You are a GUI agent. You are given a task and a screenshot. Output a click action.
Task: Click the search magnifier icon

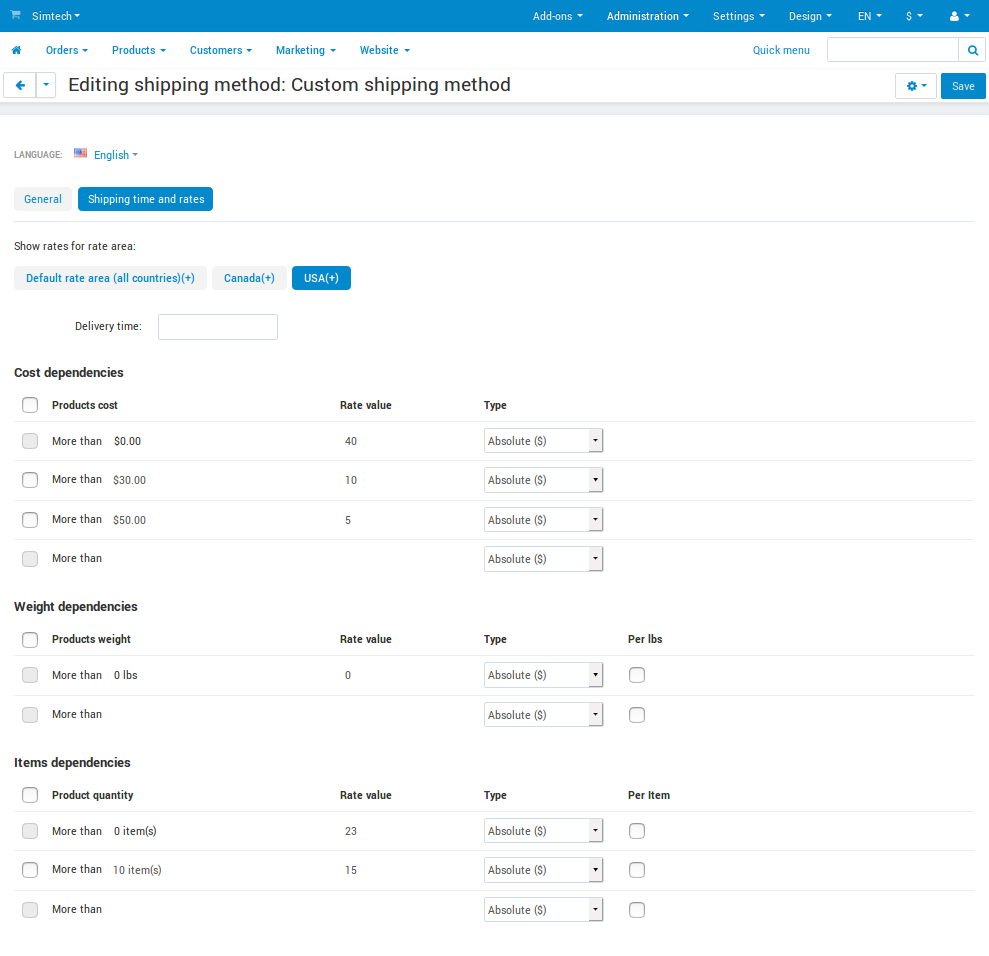pos(973,50)
